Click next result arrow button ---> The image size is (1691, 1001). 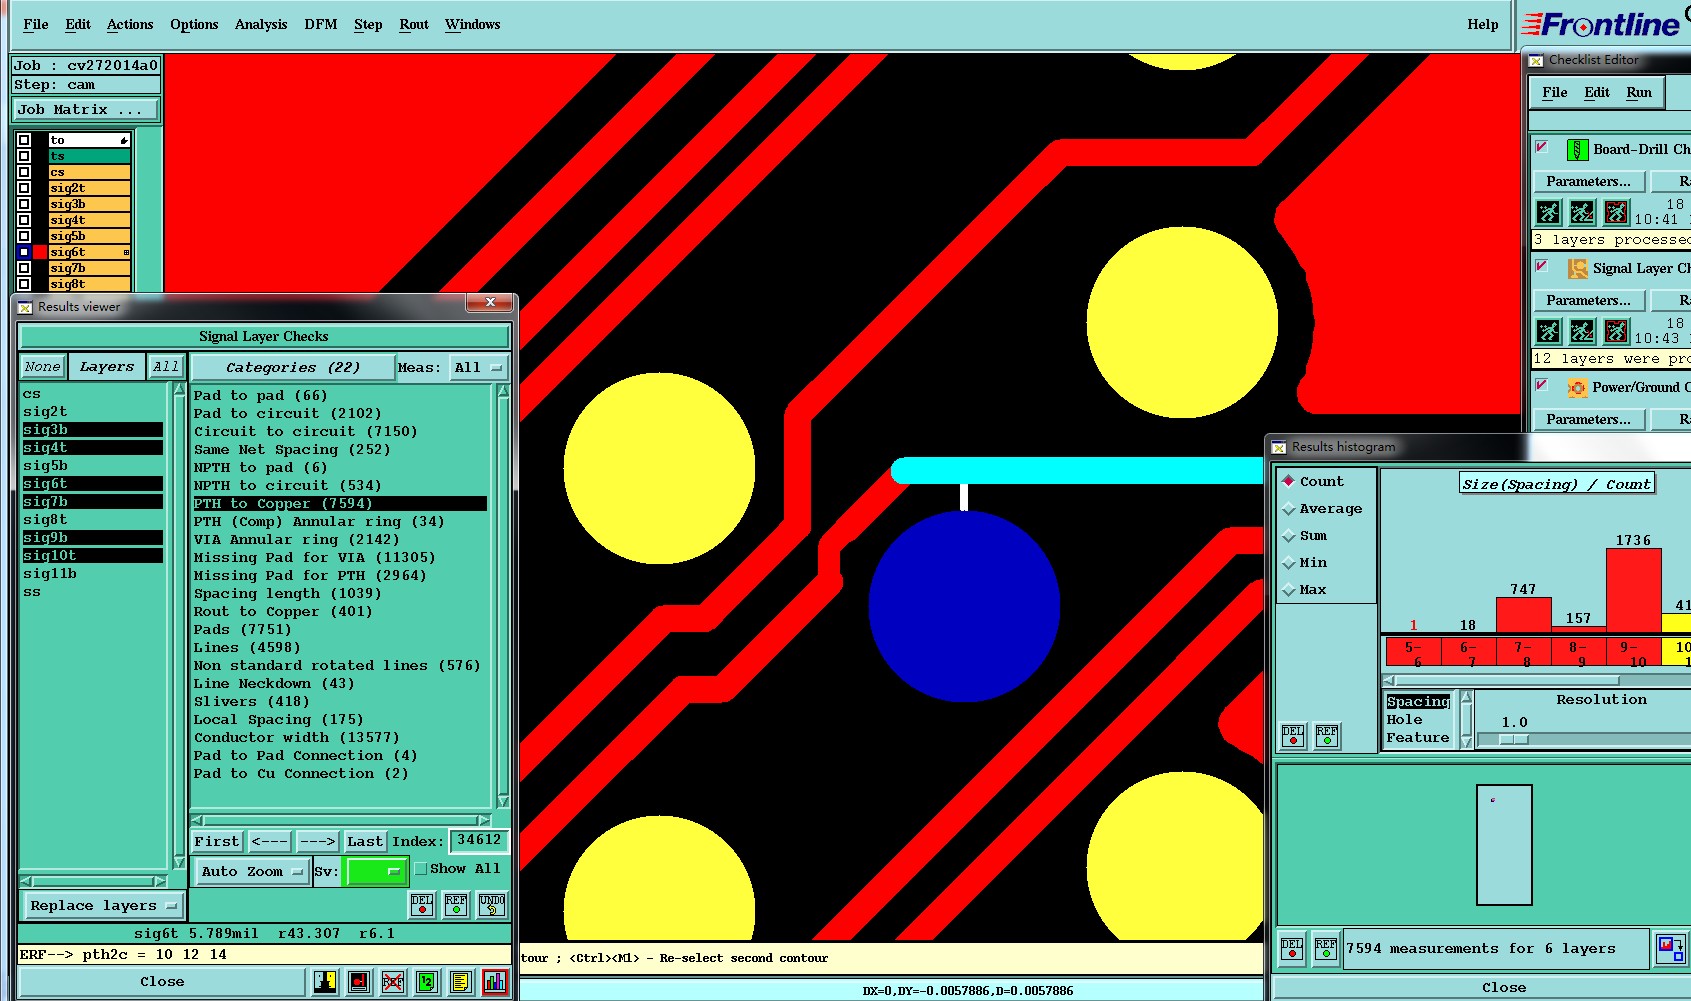tap(317, 841)
